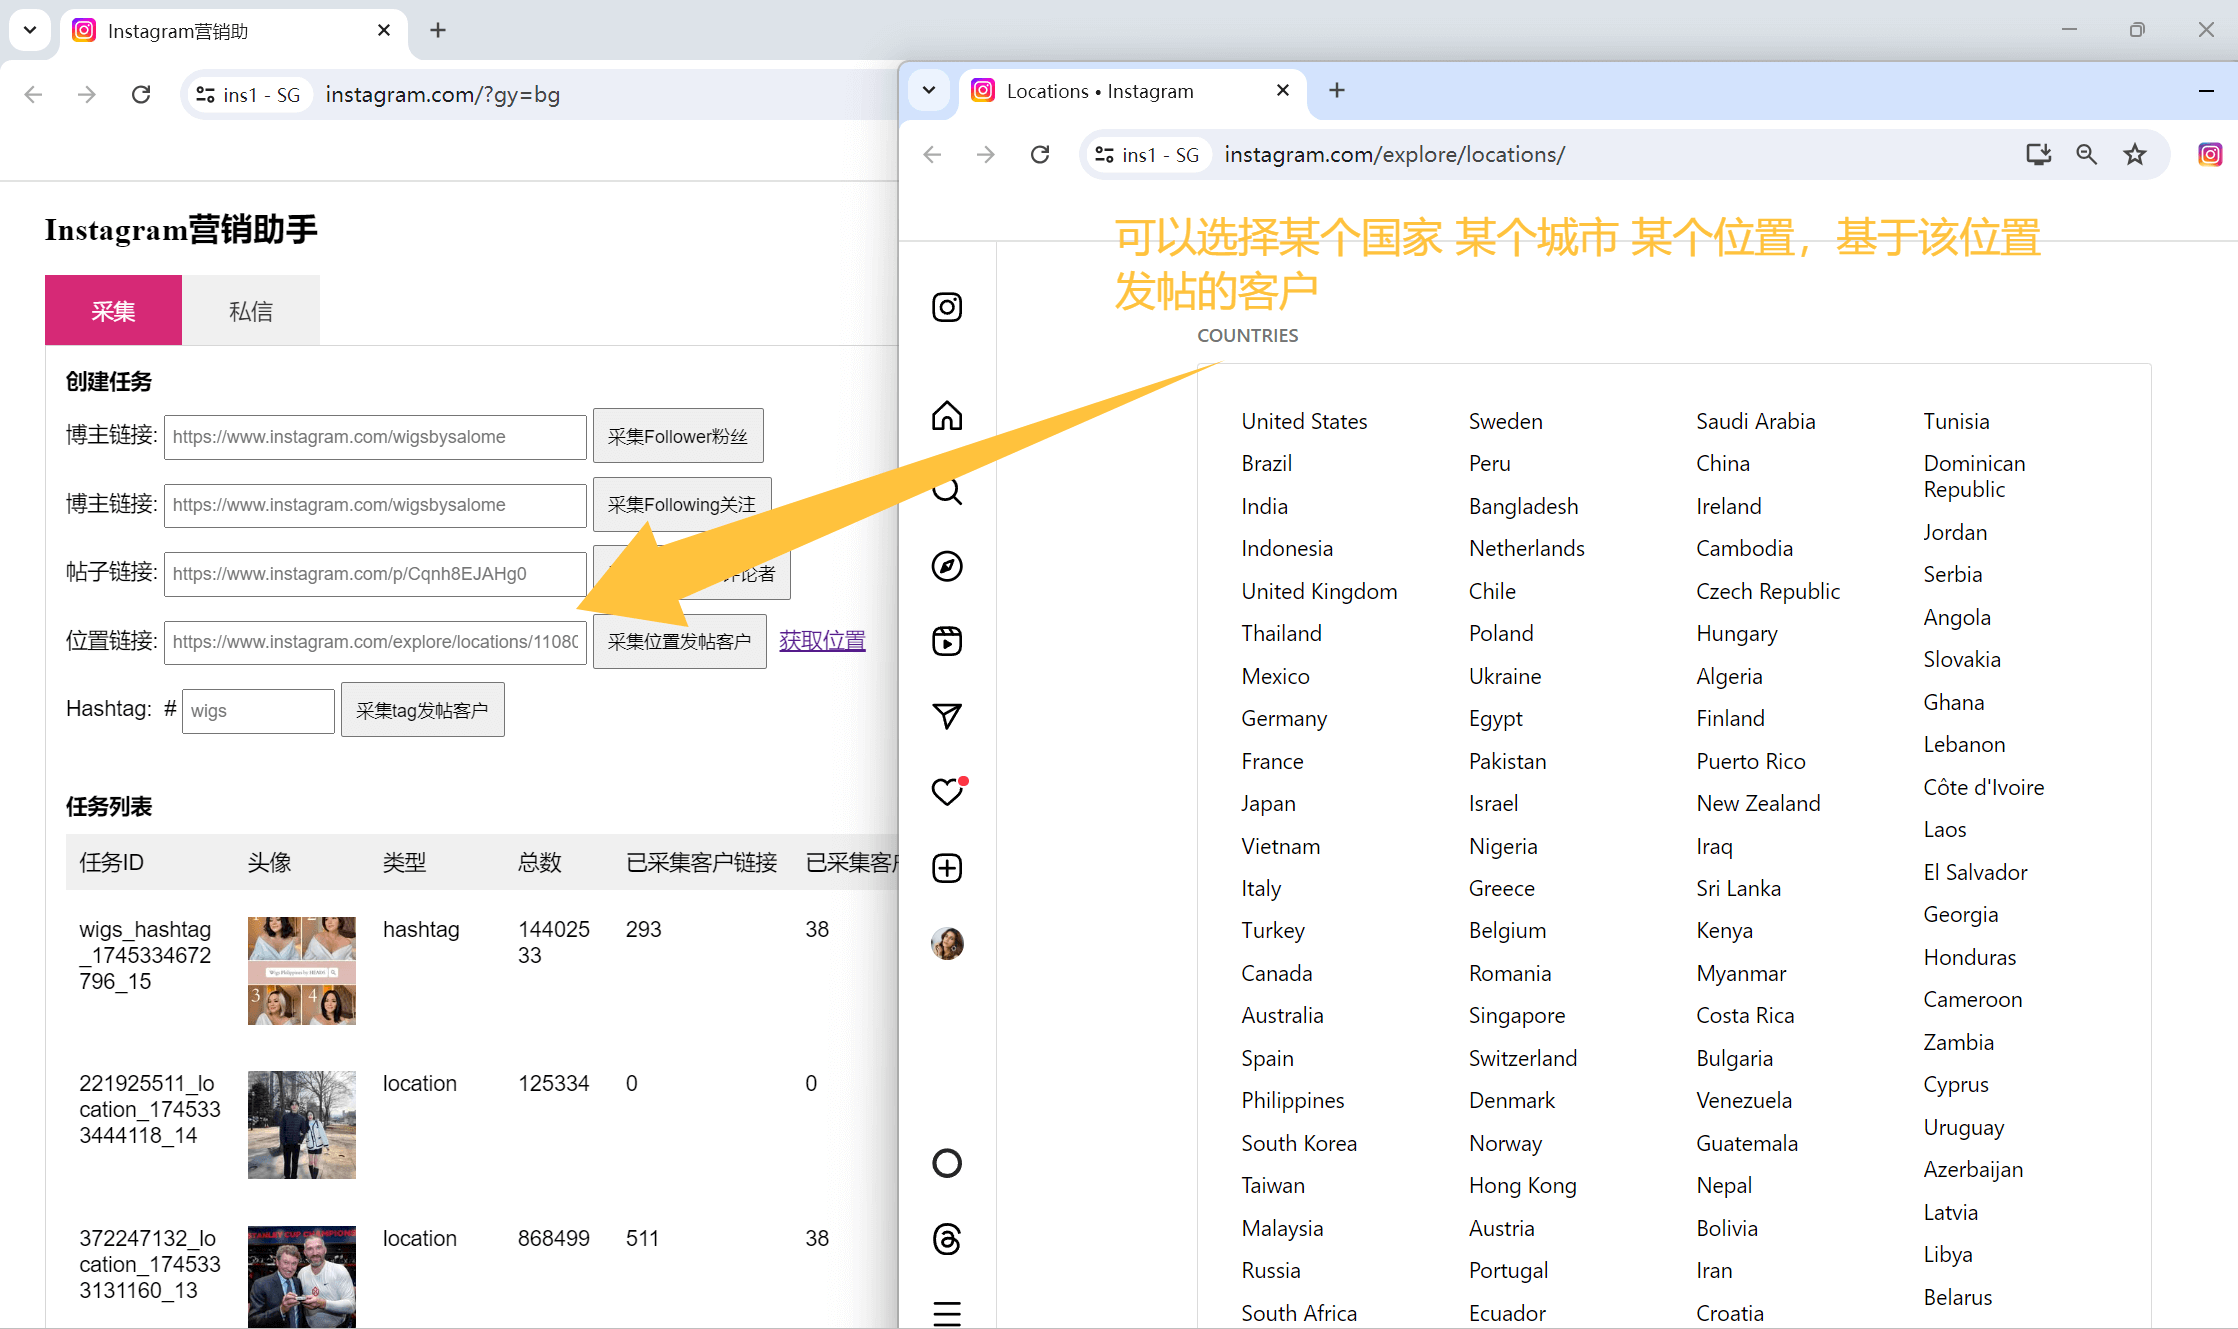Viewport: 2238px width, 1329px height.
Task: Expand tab search dropdown in back window
Action: tap(30, 31)
